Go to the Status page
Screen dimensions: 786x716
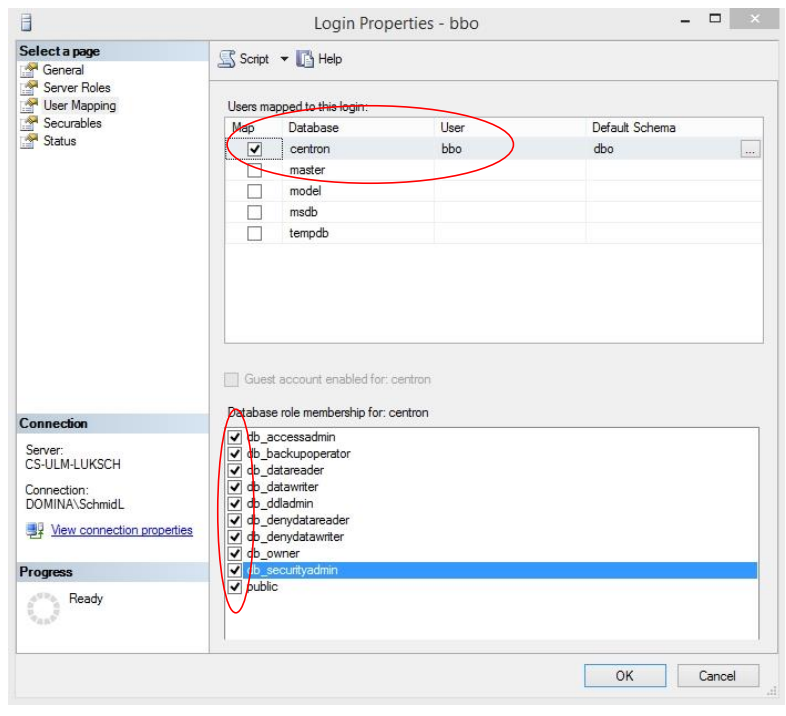[59, 141]
